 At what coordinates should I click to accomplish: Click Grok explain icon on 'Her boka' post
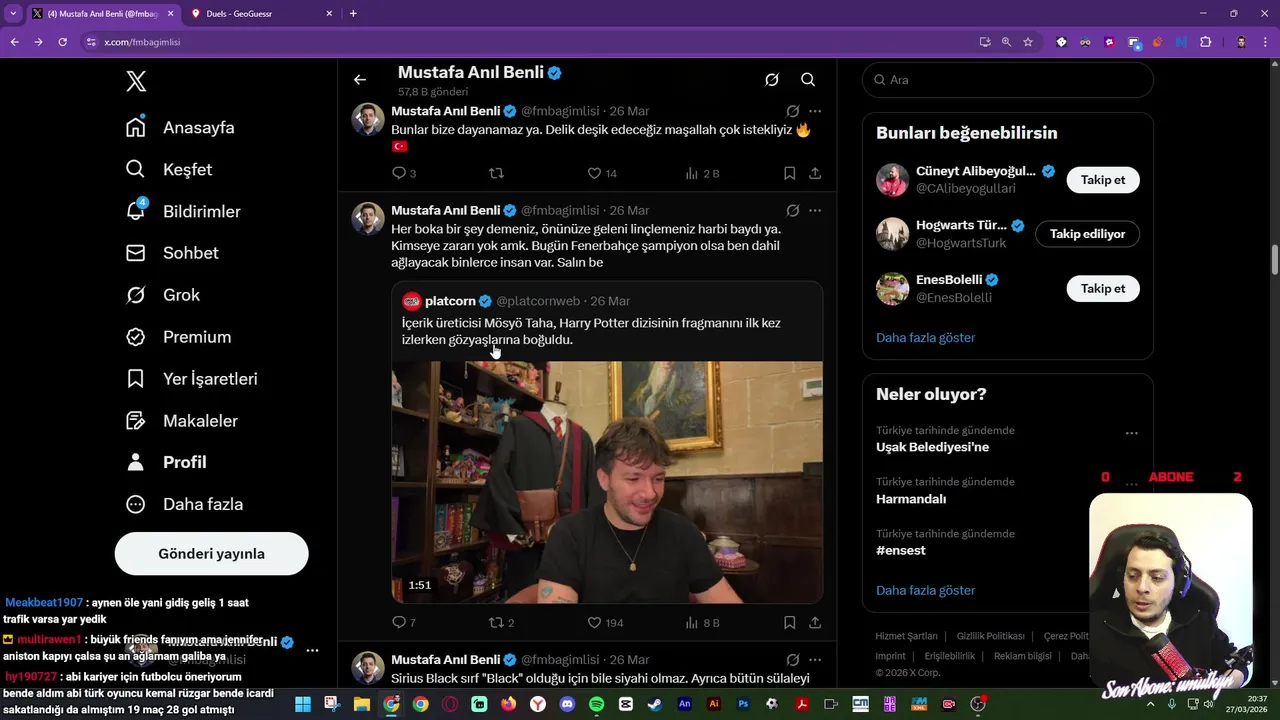click(x=792, y=211)
